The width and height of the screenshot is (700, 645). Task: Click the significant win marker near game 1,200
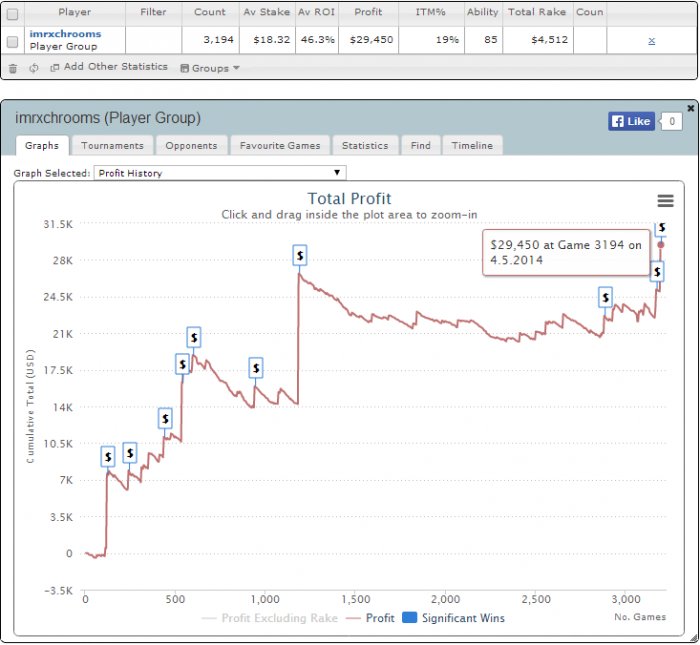pyautogui.click(x=300, y=256)
